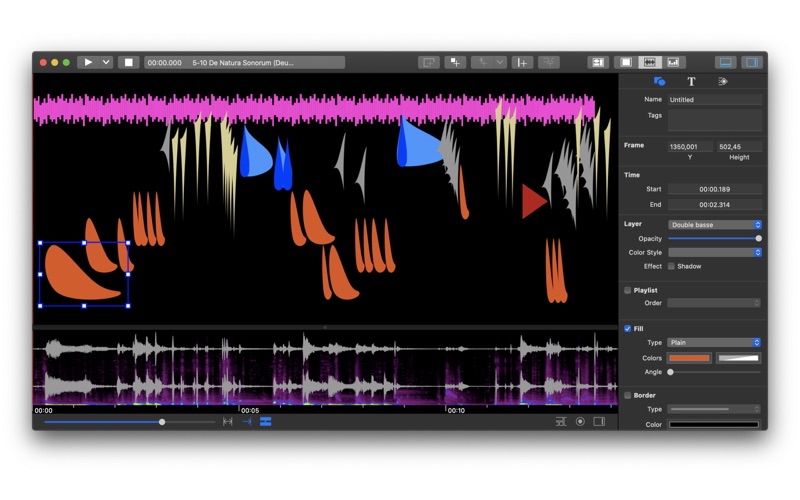Click the Name field containing Untitled
Image resolution: width=800 pixels, height=500 pixels.
coord(715,99)
